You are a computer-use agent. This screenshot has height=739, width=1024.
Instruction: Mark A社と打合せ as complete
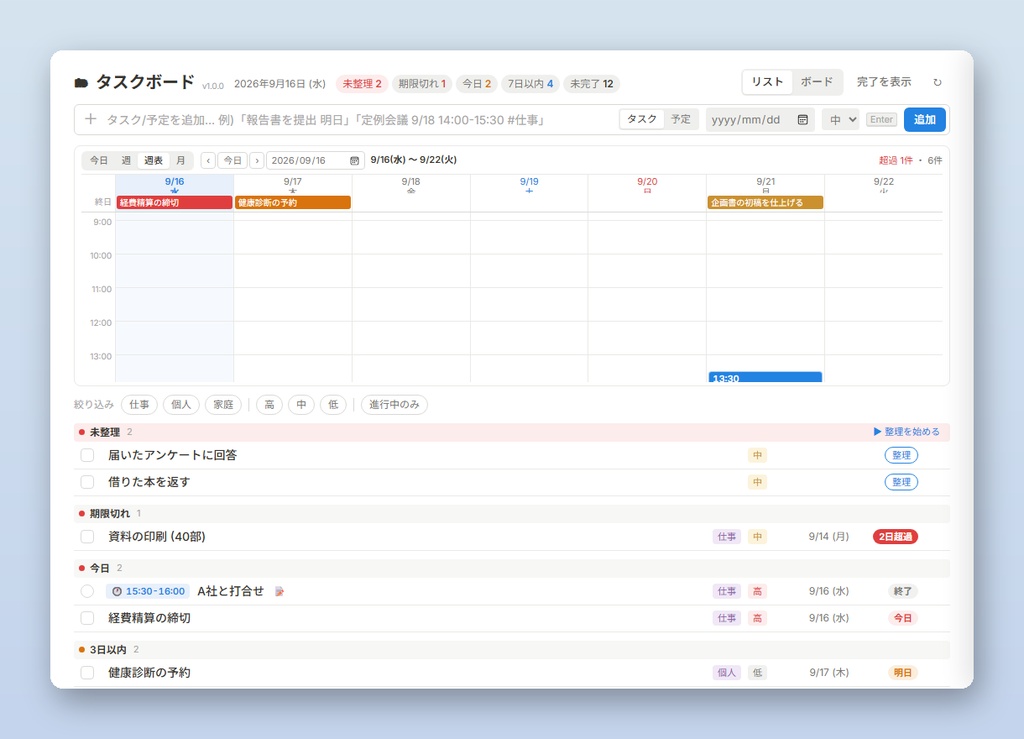pyautogui.click(x=88, y=591)
